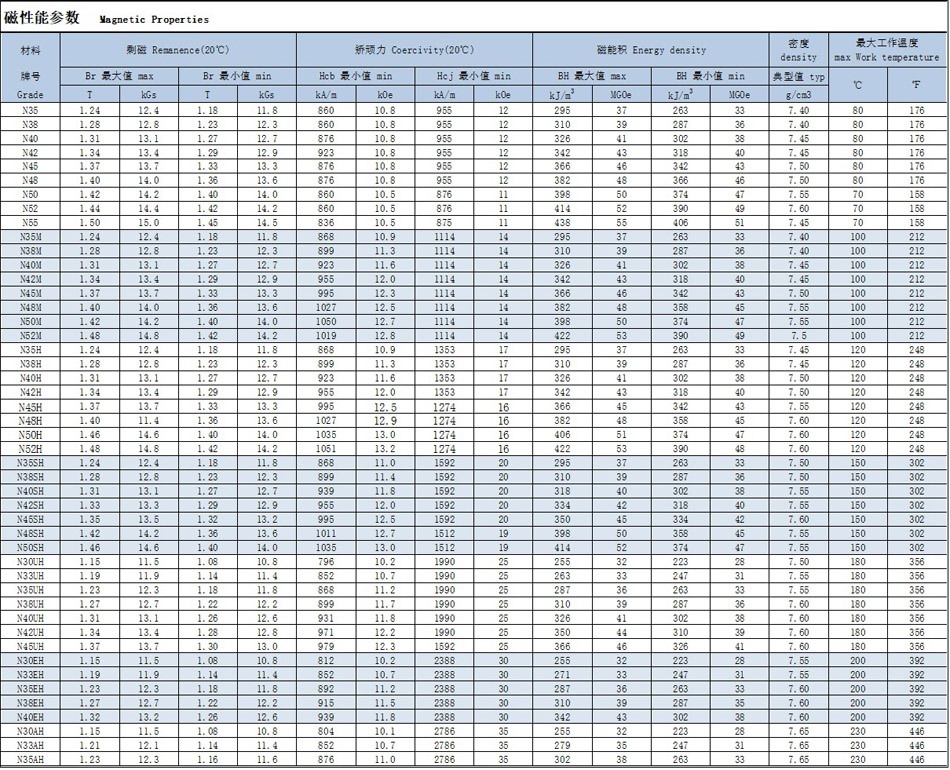Select the N30AH grade cell
The width and height of the screenshot is (950, 770).
(x=30, y=731)
